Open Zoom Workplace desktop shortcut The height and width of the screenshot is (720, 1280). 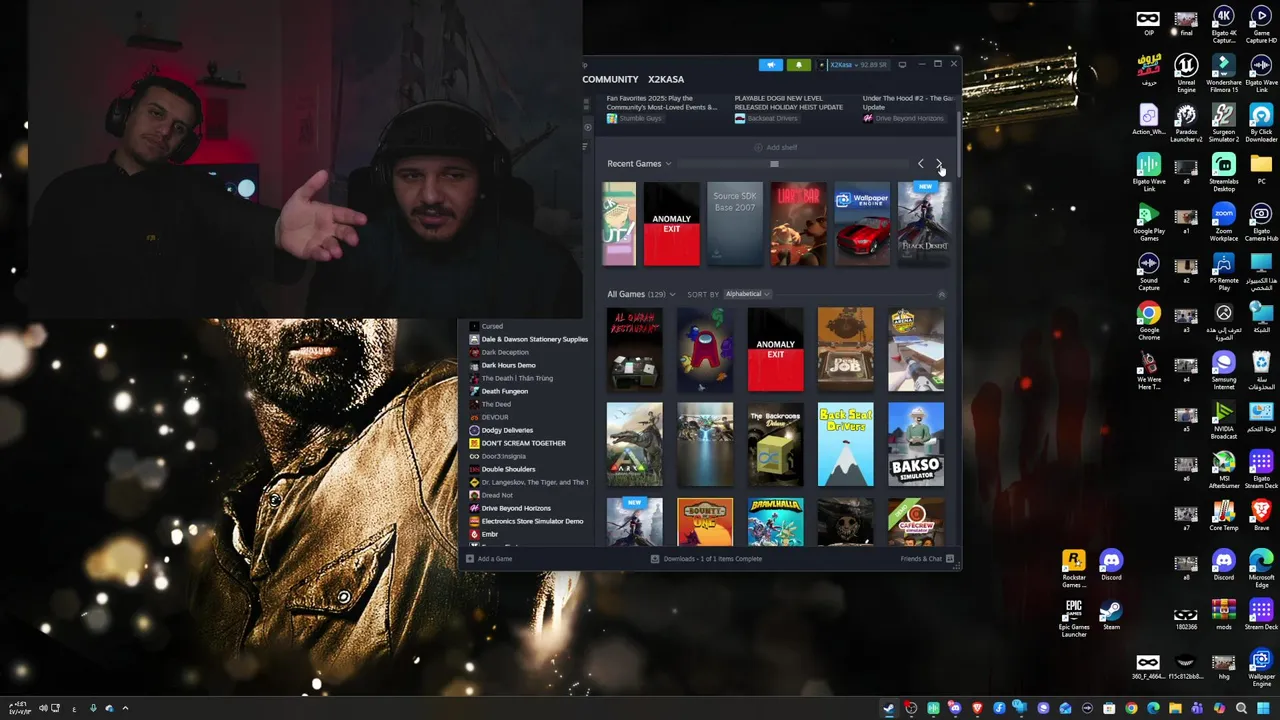tap(1224, 222)
